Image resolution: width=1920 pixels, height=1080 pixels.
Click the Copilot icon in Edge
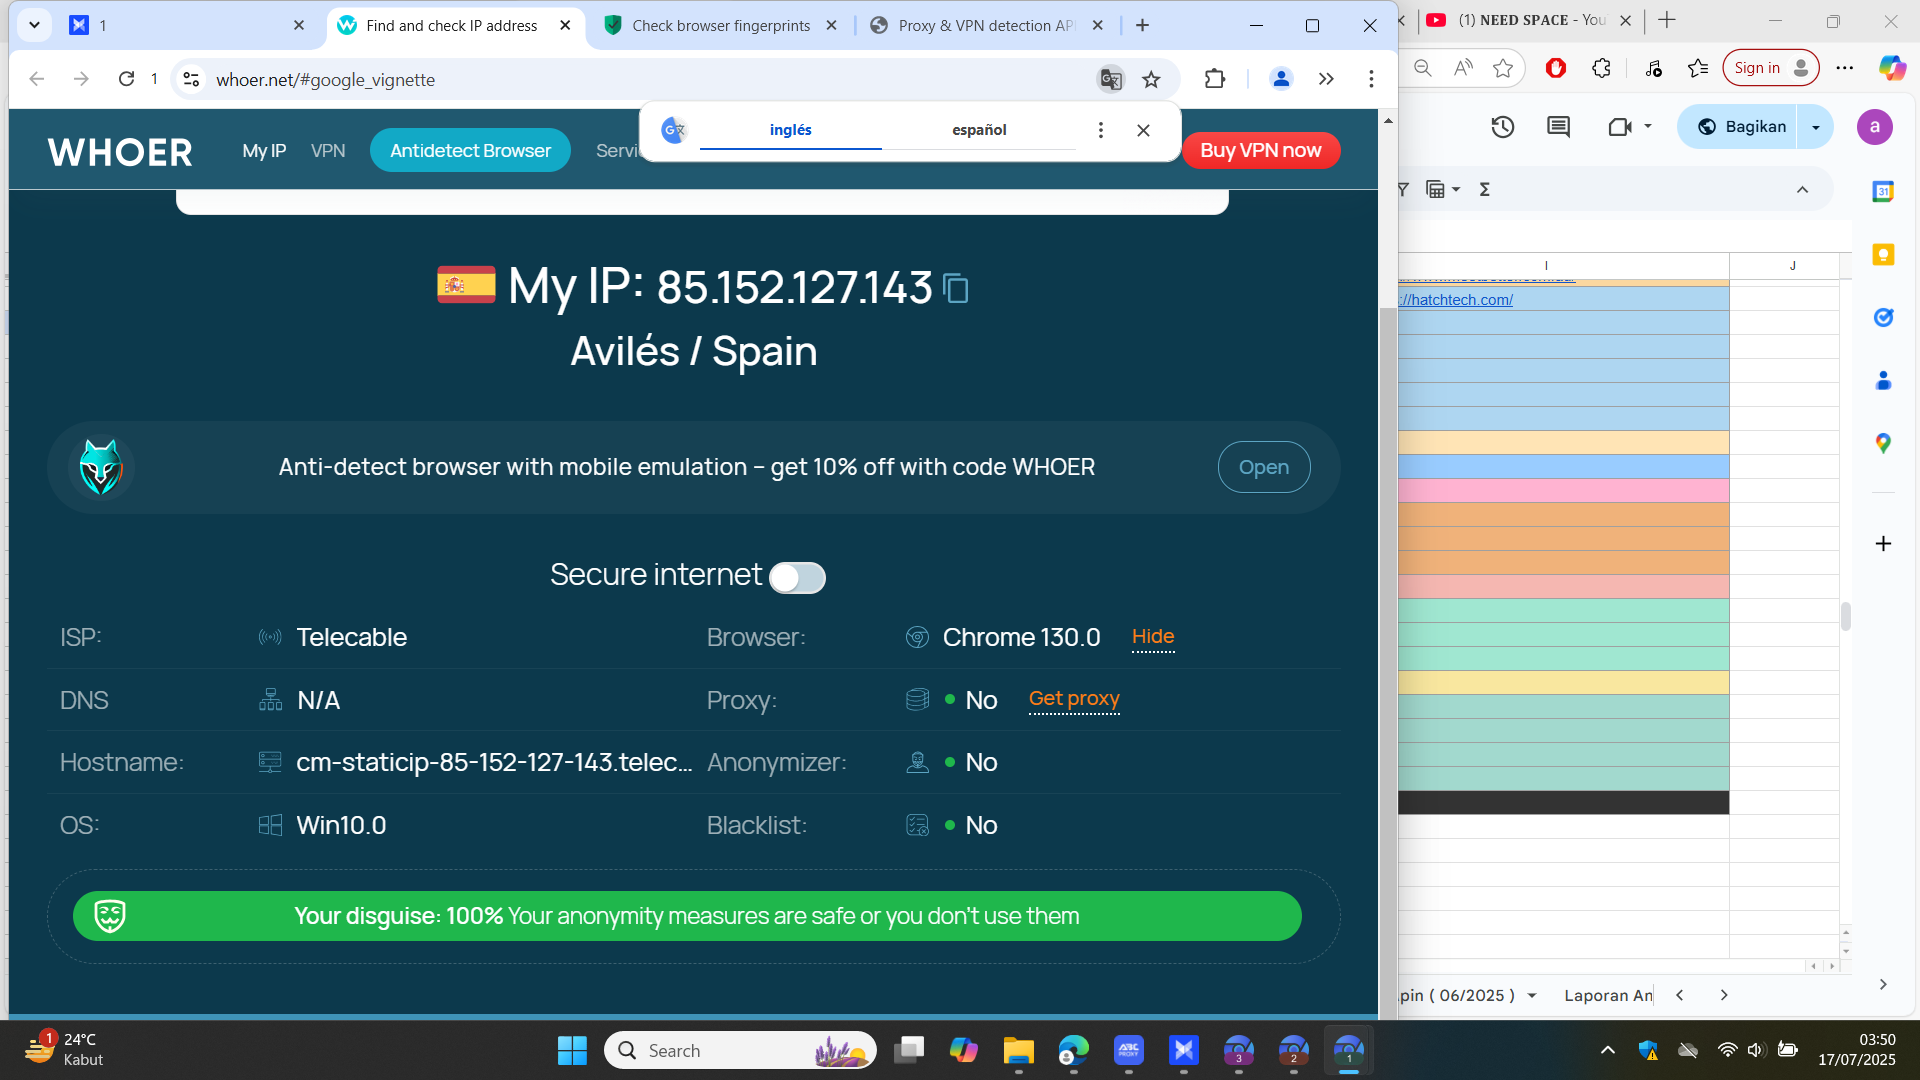click(x=1892, y=67)
